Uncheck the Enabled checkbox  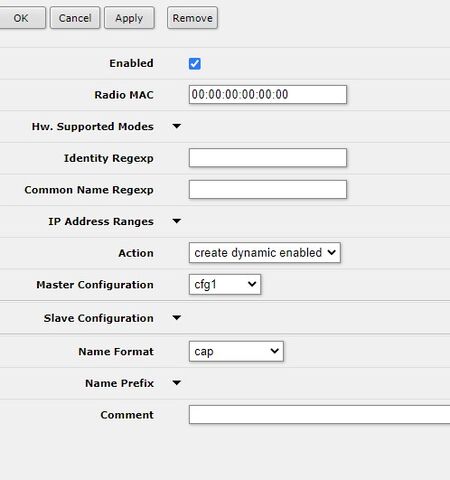195,64
